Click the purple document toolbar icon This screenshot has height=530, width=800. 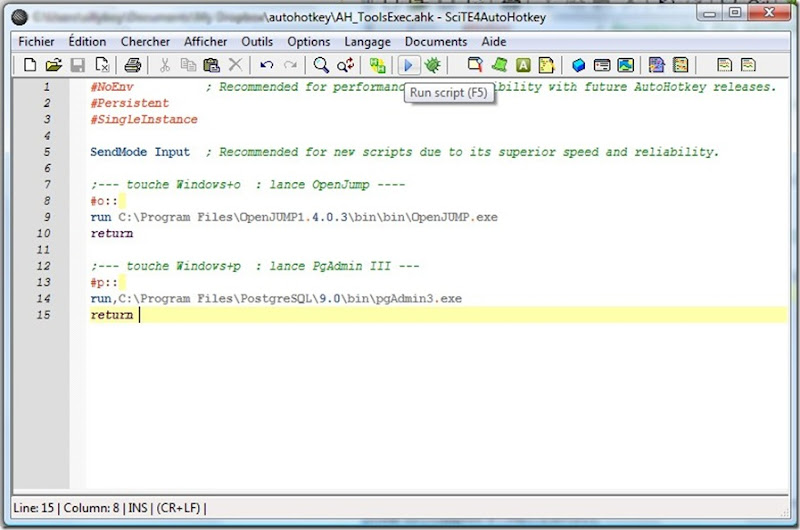point(657,65)
